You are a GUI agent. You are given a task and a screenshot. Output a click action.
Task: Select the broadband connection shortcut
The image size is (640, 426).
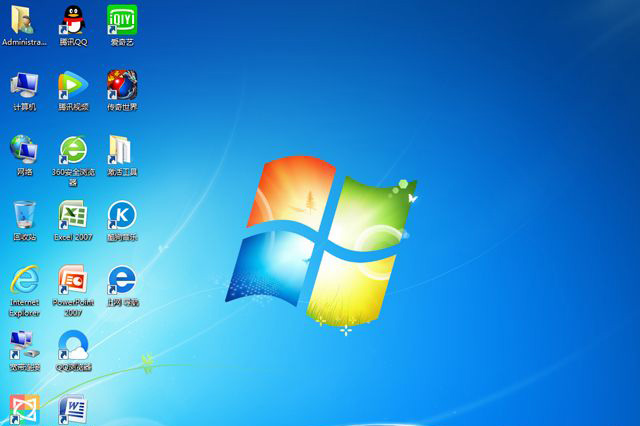tap(24, 345)
